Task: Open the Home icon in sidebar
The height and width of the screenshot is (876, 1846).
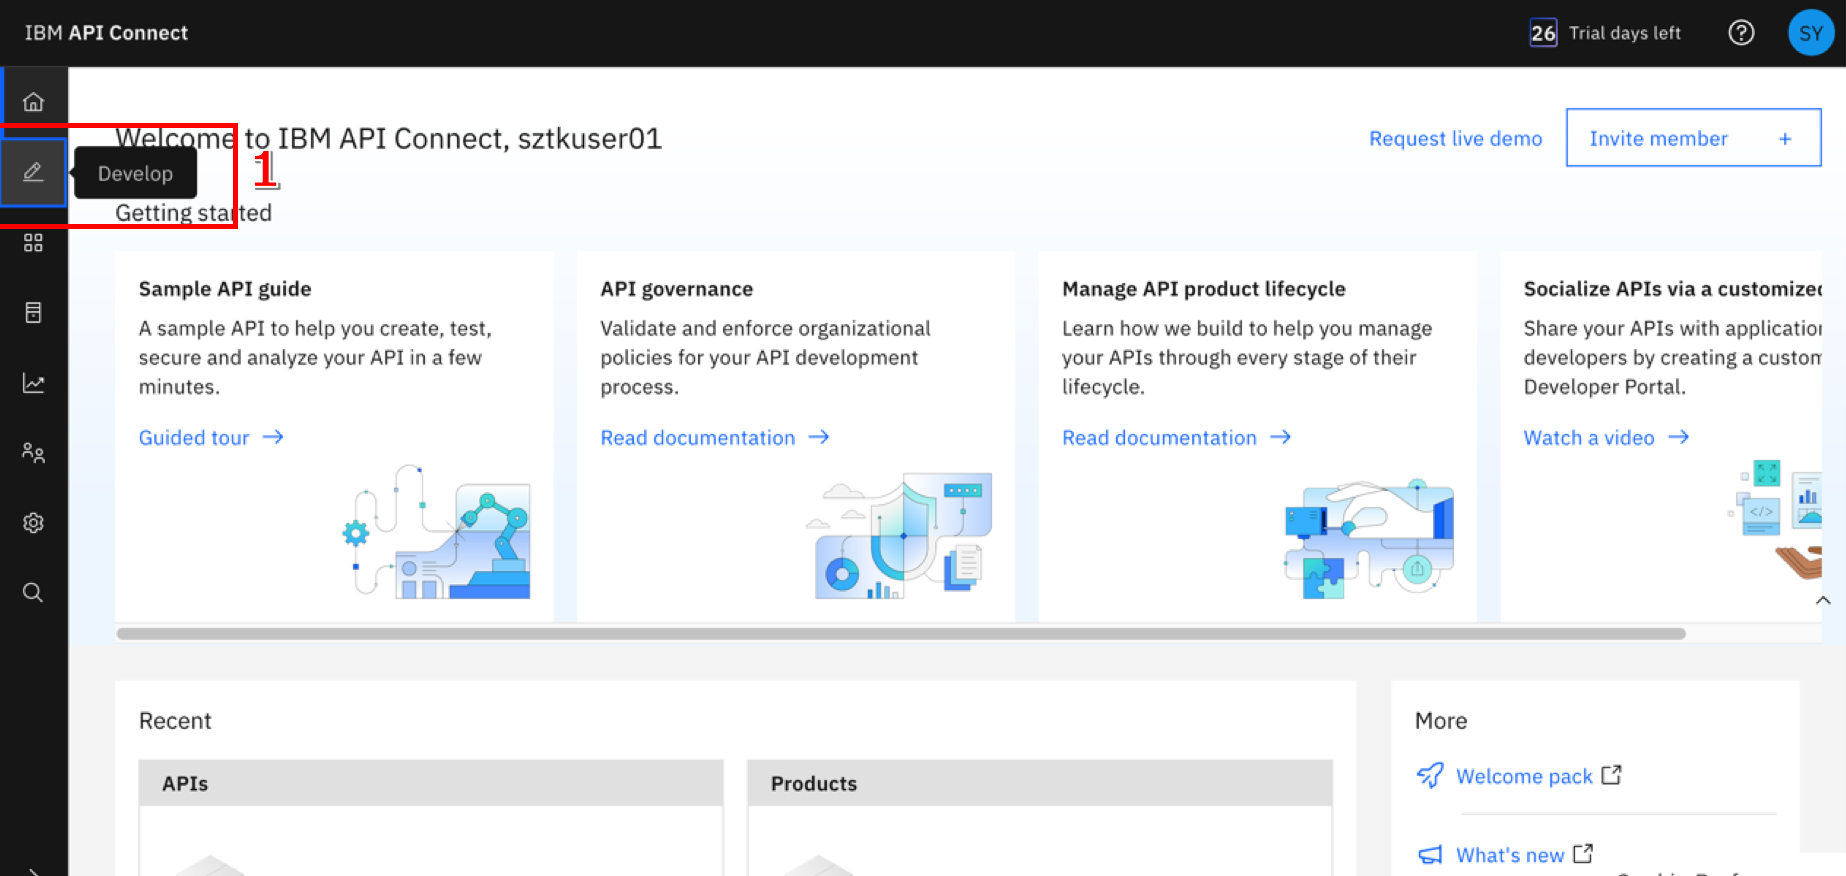Action: coord(33,102)
